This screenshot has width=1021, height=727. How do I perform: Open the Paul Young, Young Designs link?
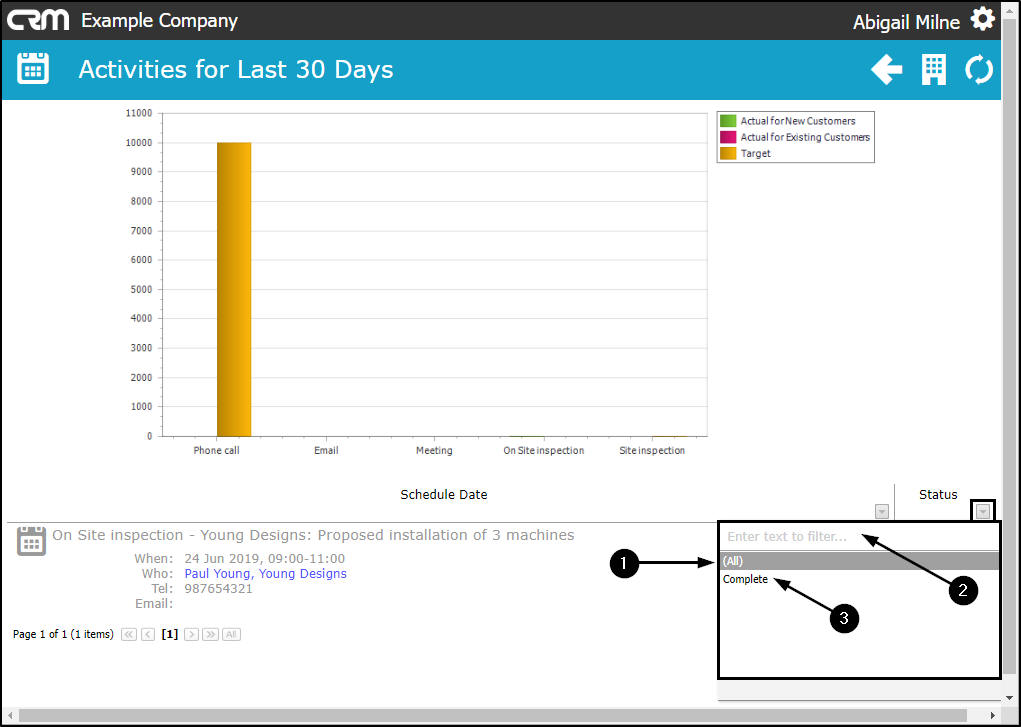(x=265, y=574)
